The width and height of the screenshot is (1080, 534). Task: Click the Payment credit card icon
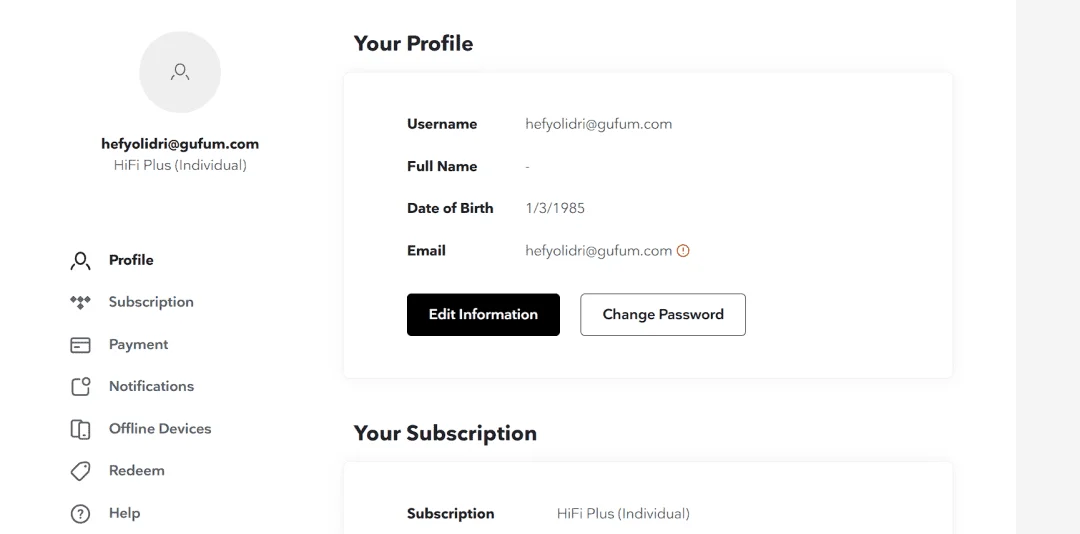[81, 345]
